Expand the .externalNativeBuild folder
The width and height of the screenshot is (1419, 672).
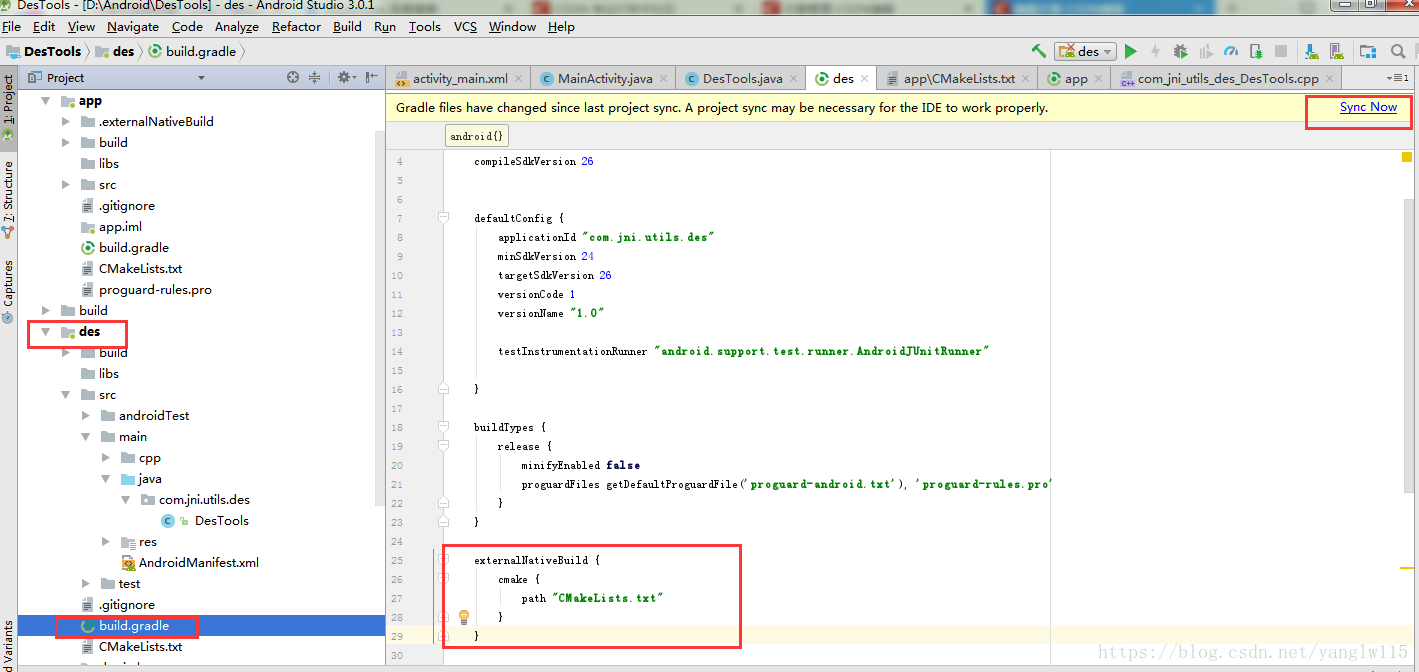tap(66, 122)
